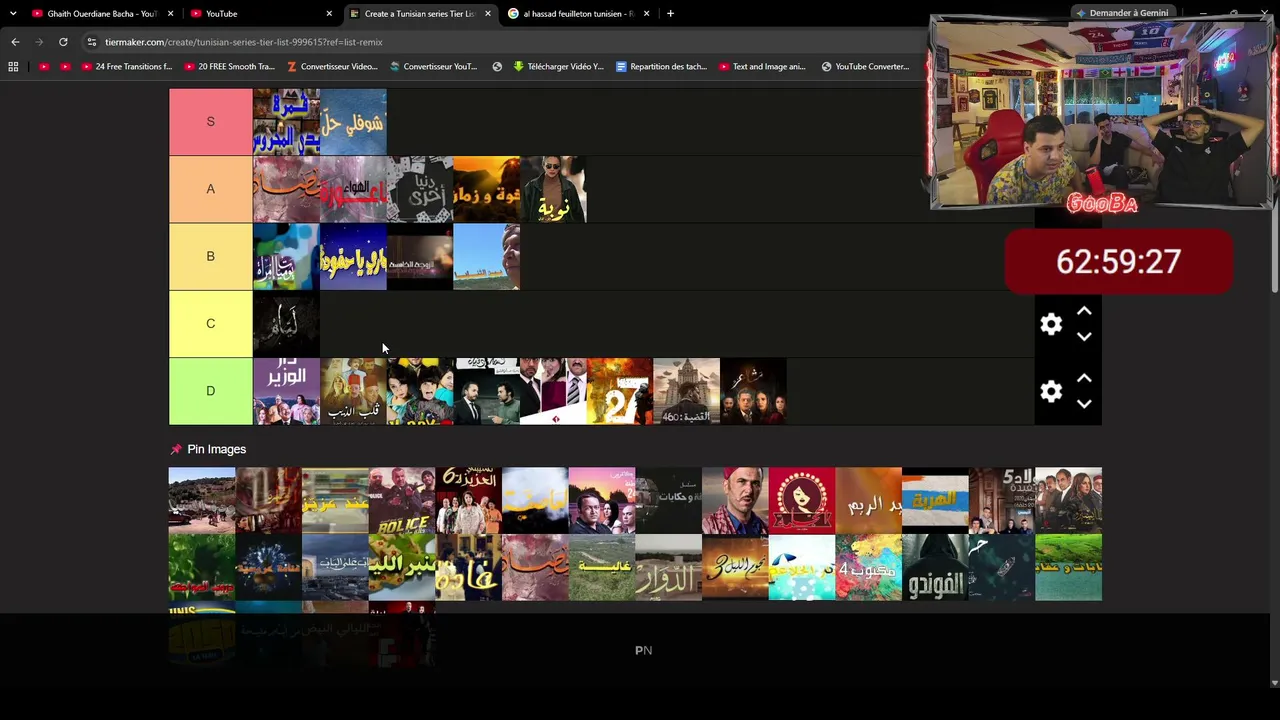Select the 'Create a Tunisian series' tab

coord(420,14)
